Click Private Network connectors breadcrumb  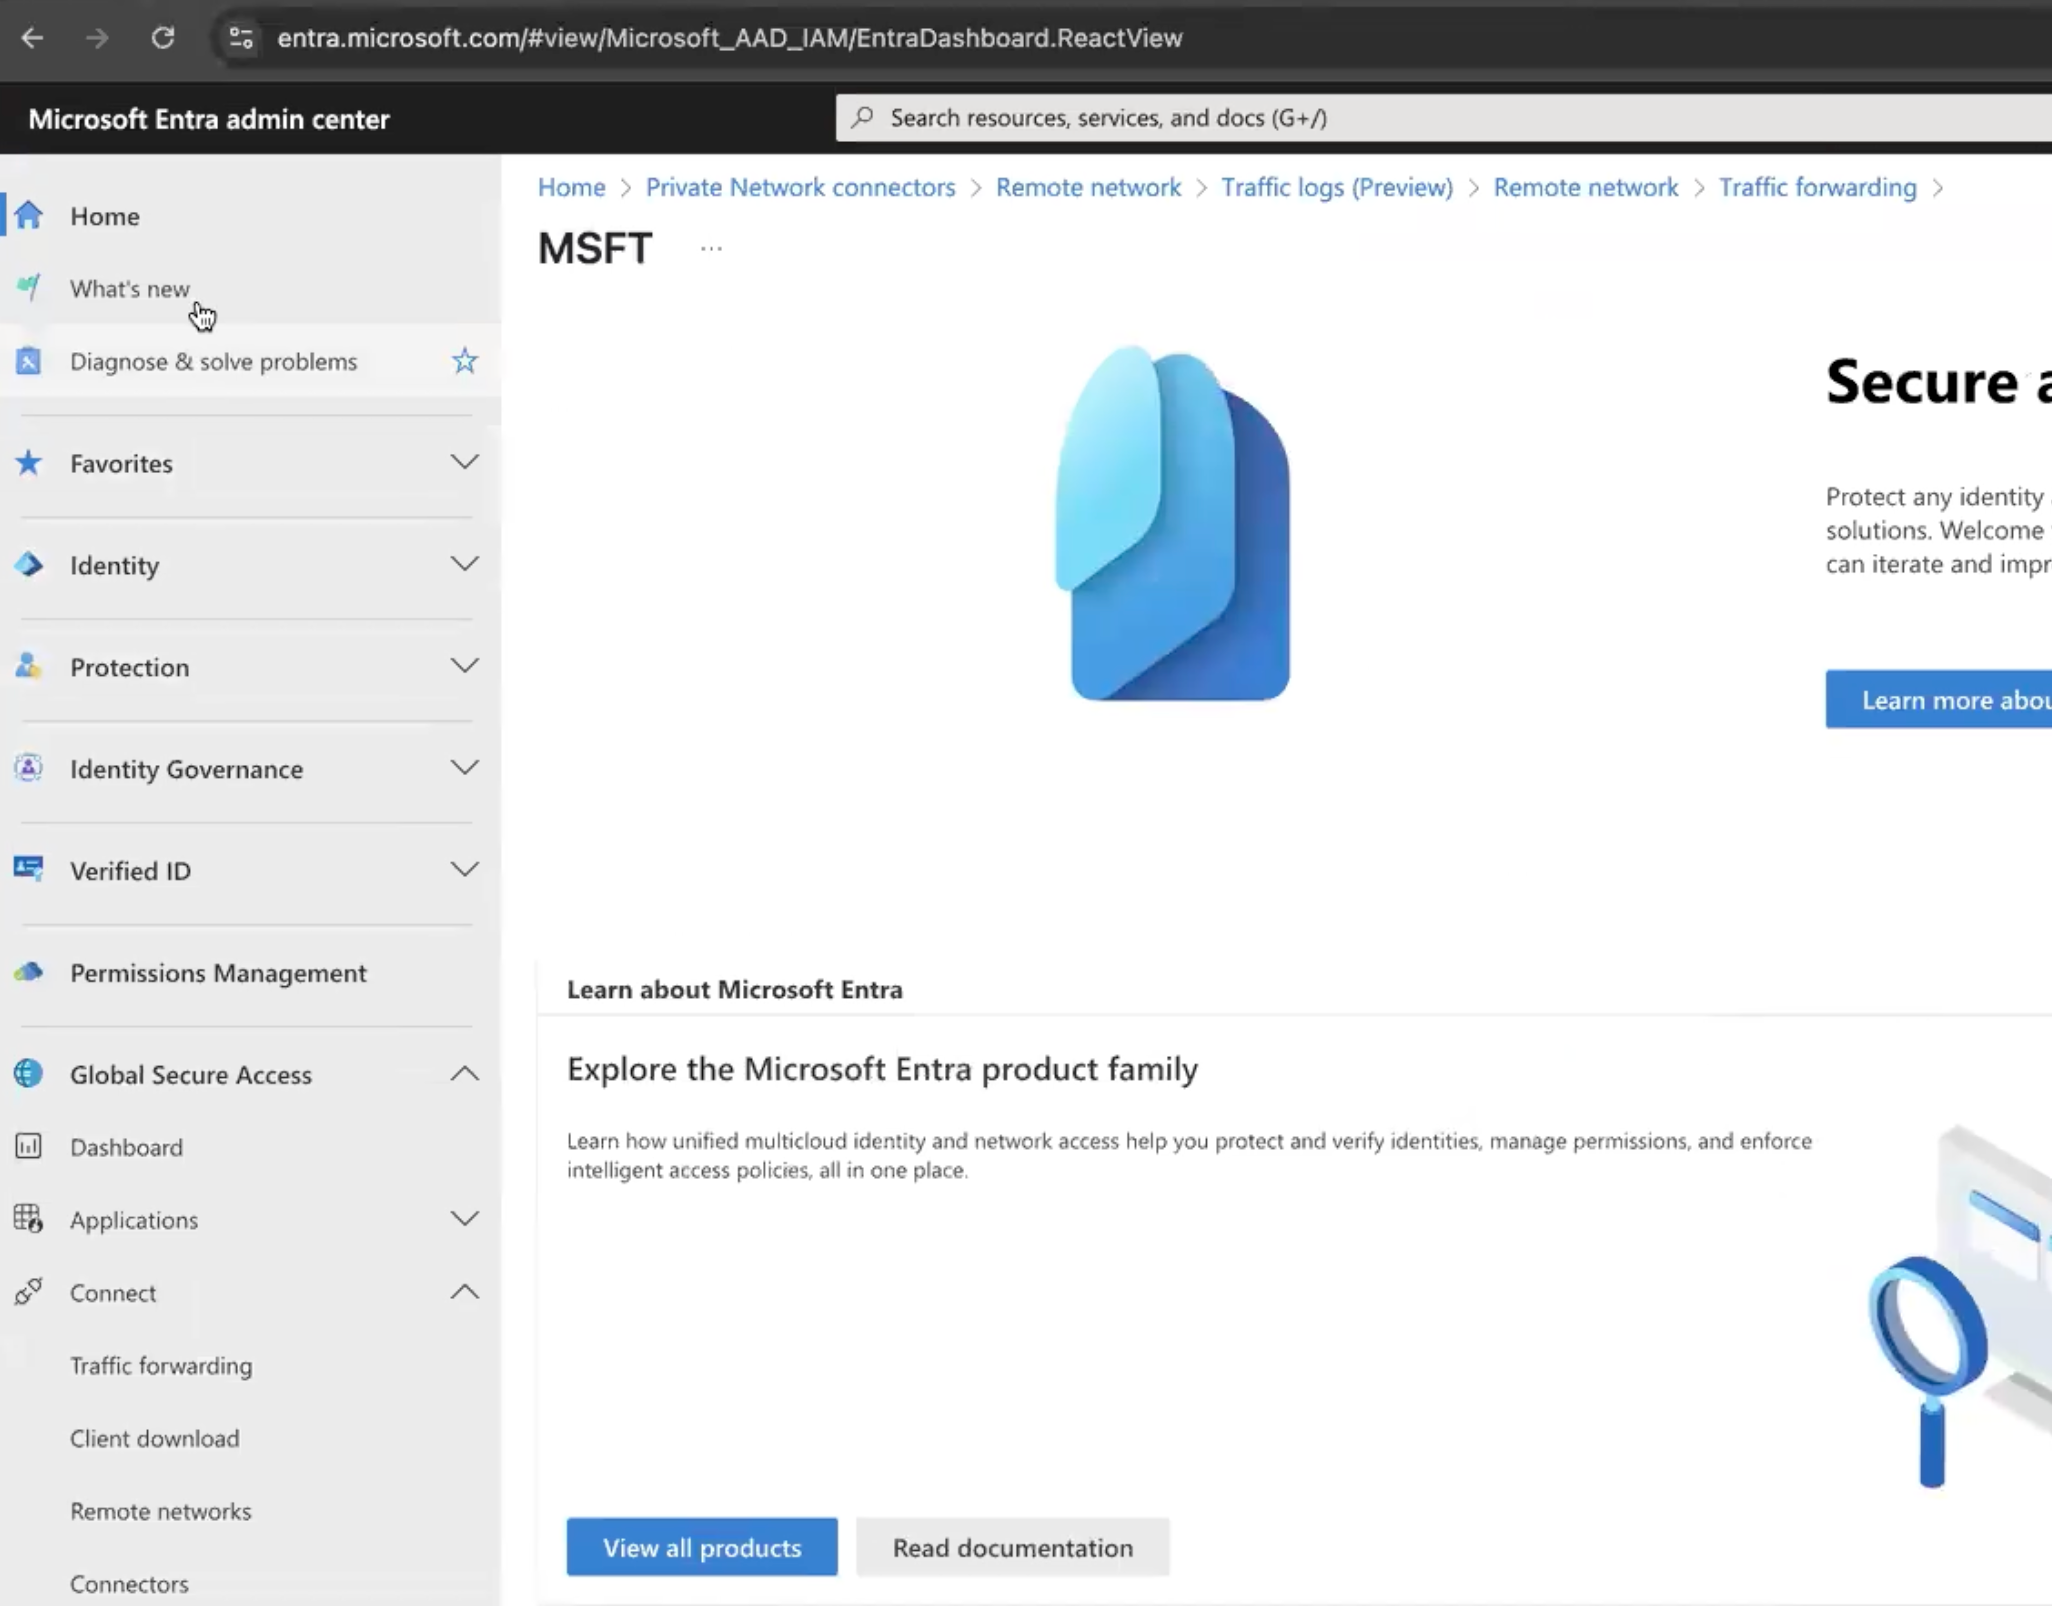tap(800, 187)
